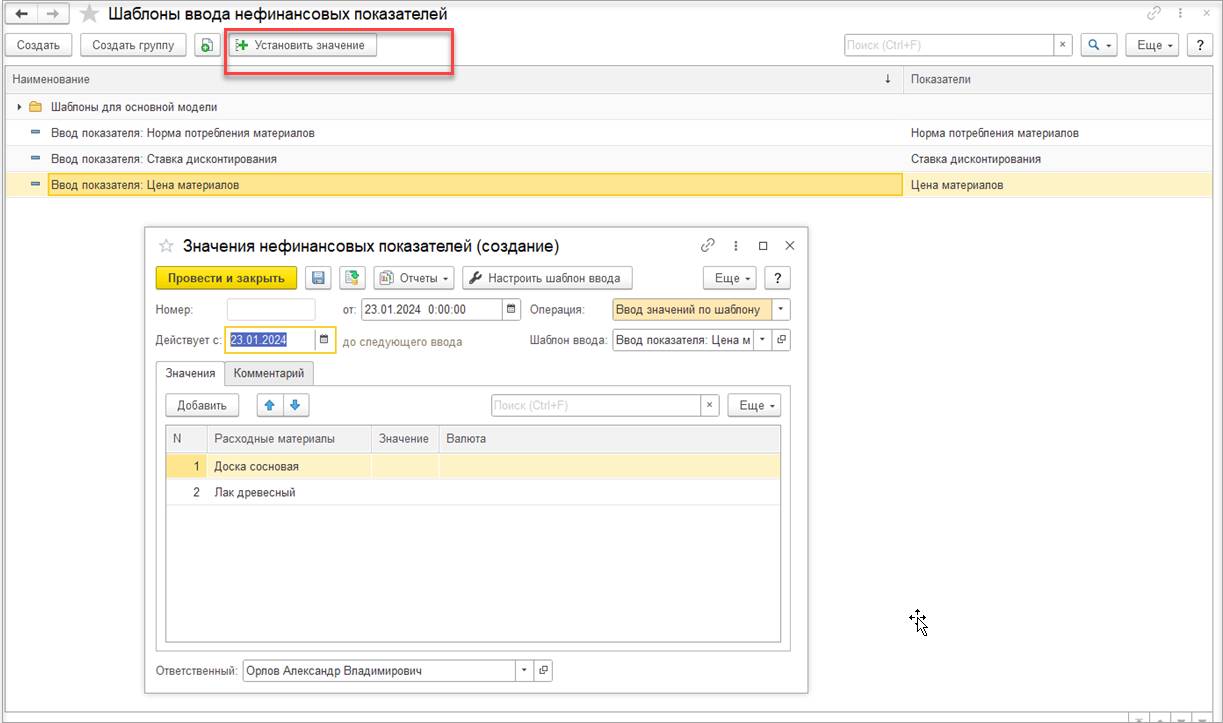1223x723 pixels.
Task: Move the row up with the arrow
Action: pyautogui.click(x=270, y=405)
